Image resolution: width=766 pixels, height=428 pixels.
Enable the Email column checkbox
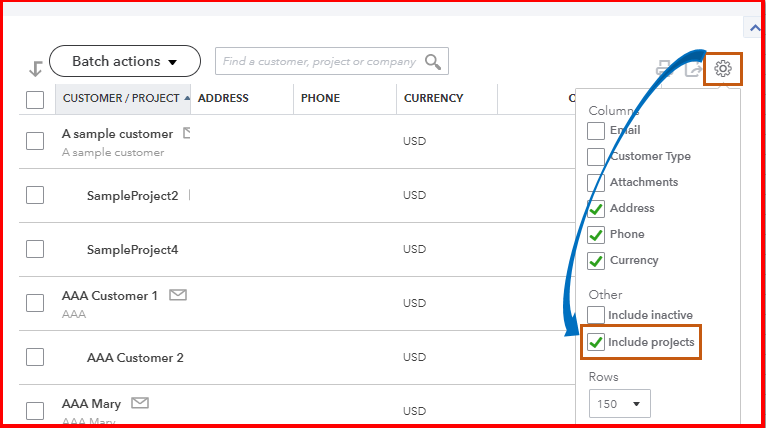[x=596, y=130]
